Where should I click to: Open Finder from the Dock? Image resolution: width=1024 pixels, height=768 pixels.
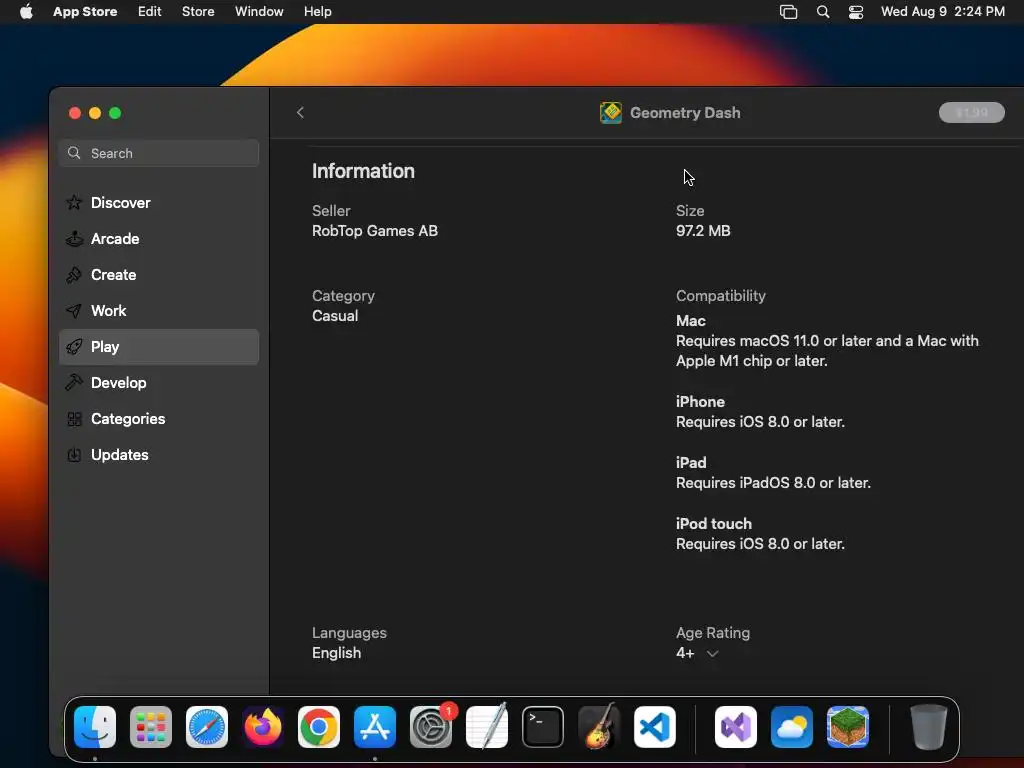point(95,727)
